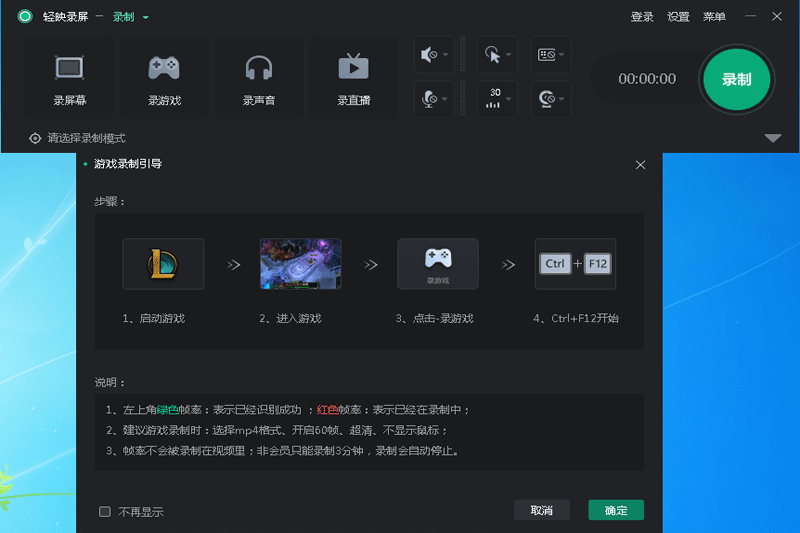
Task: Click the mouse cursor effect icon
Action: (x=492, y=55)
